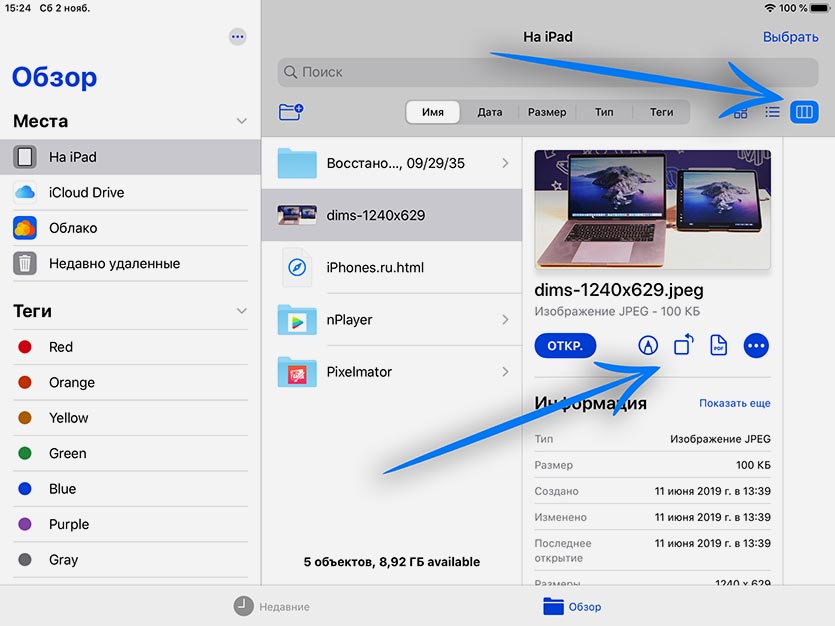Select the Облако app icon
The width and height of the screenshot is (835, 626).
pyautogui.click(x=24, y=228)
